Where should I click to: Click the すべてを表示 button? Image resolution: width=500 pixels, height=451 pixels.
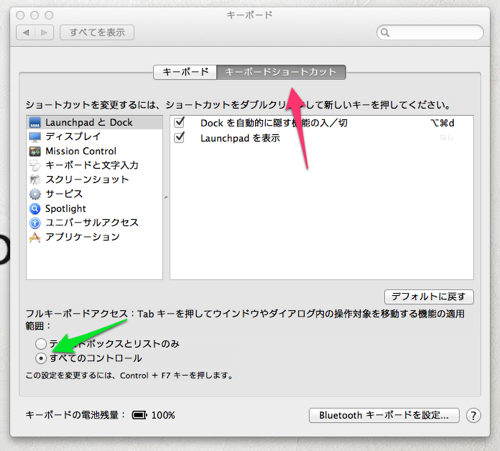[x=97, y=33]
